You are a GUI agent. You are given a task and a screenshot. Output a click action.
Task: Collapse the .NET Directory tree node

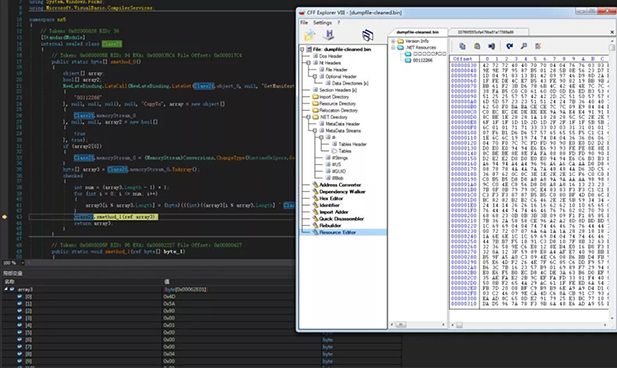308,117
